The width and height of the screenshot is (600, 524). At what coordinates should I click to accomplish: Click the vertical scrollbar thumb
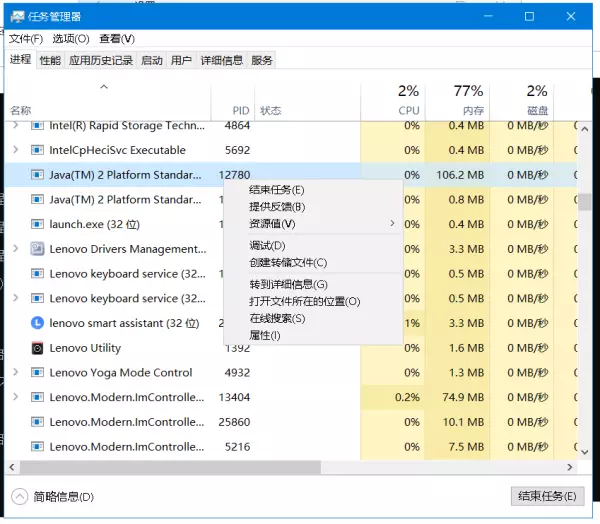pos(584,202)
